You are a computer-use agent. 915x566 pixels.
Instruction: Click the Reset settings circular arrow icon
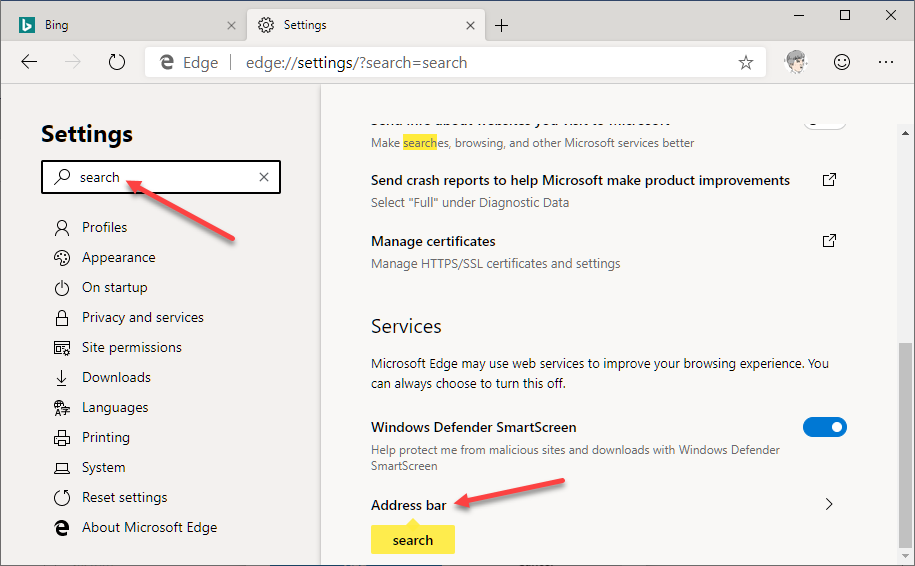pos(62,498)
